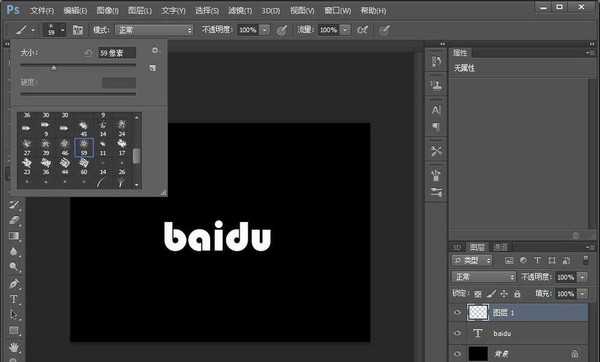This screenshot has width=600, height=362.
Task: Click the brush size input field
Action: [117, 52]
